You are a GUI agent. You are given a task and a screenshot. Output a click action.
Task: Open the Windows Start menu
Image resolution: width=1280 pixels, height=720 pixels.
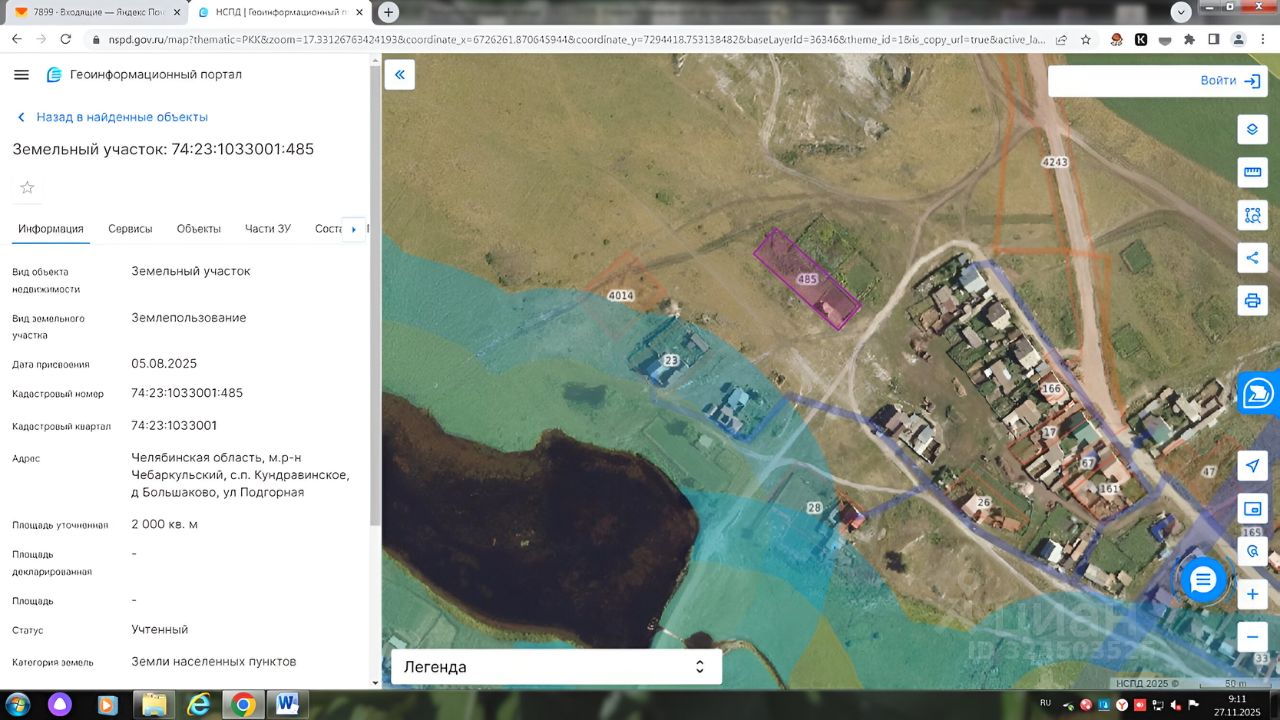(x=17, y=705)
